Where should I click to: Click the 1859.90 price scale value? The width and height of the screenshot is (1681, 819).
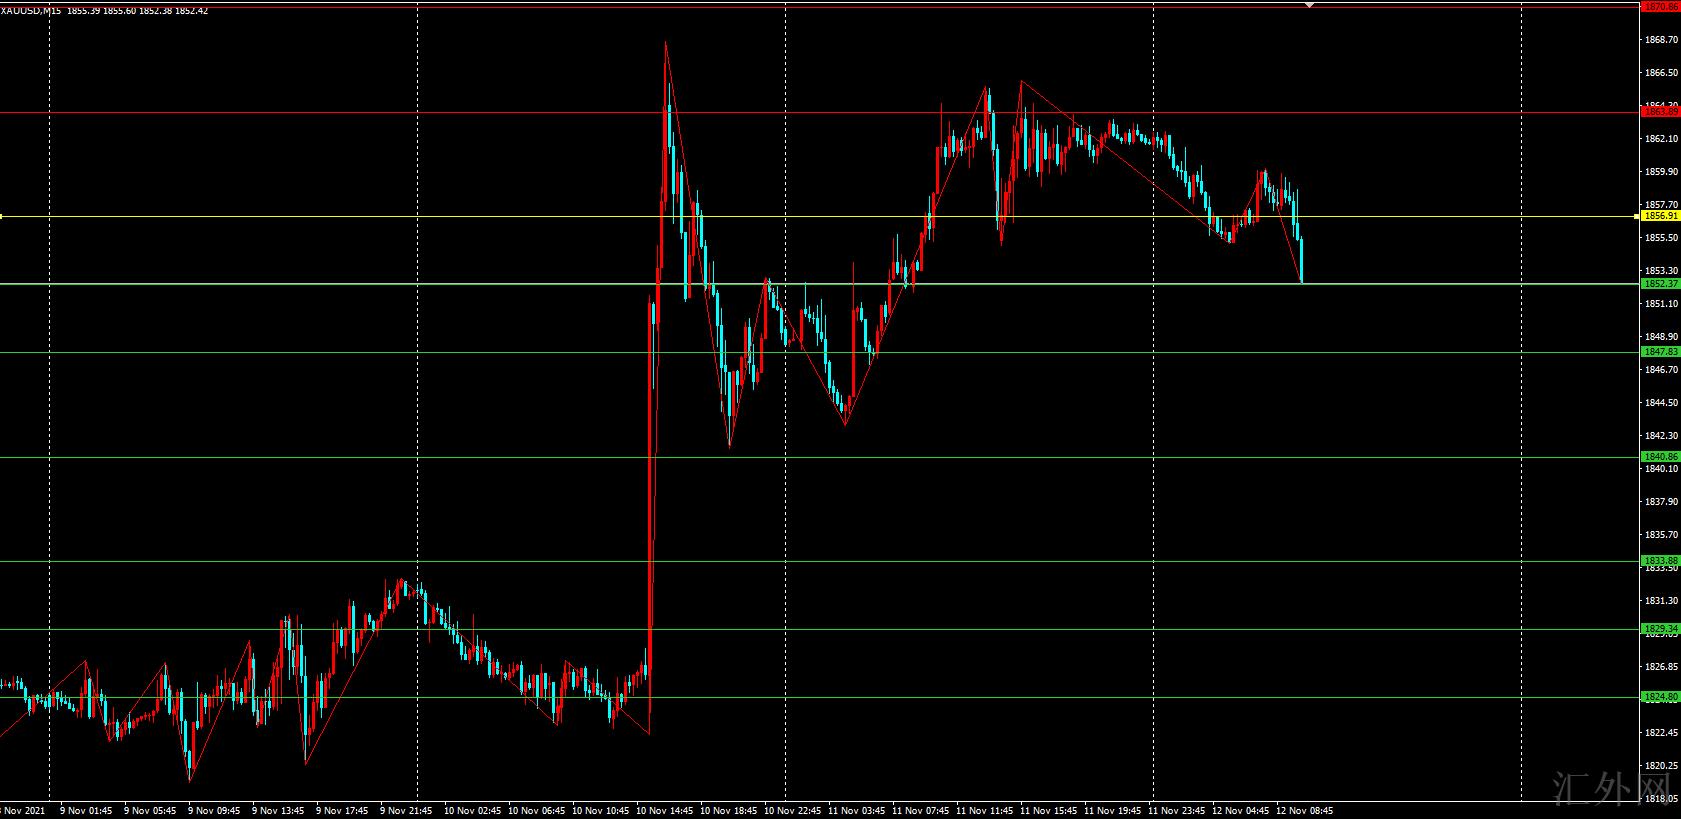[1661, 172]
